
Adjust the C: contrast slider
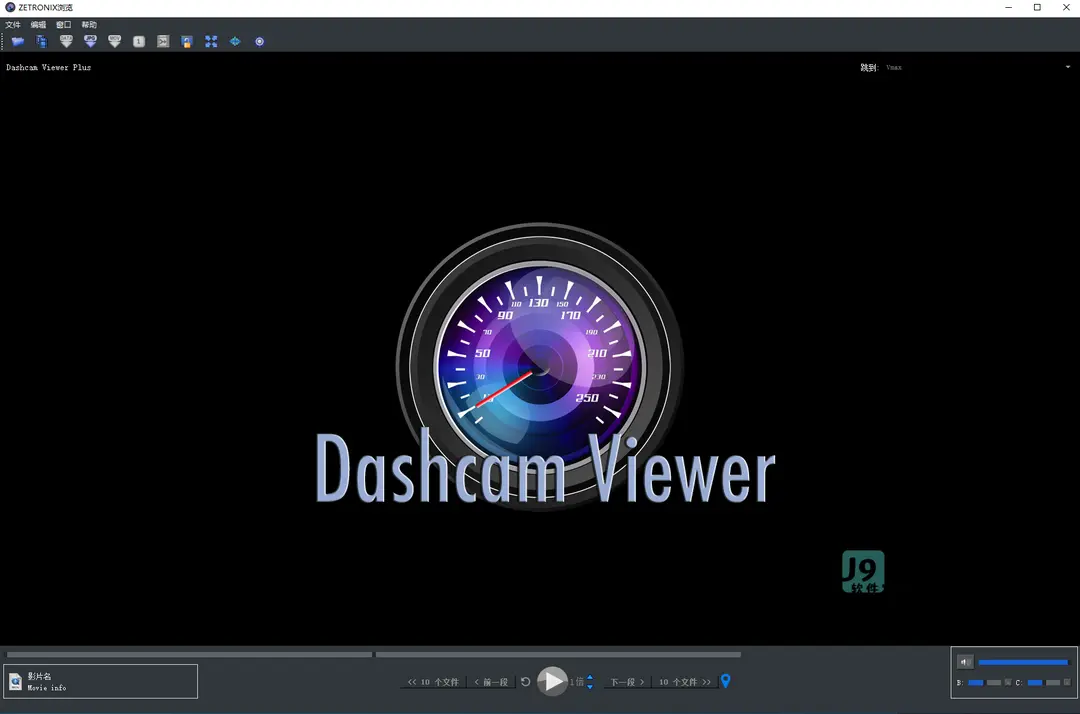[x=1043, y=682]
